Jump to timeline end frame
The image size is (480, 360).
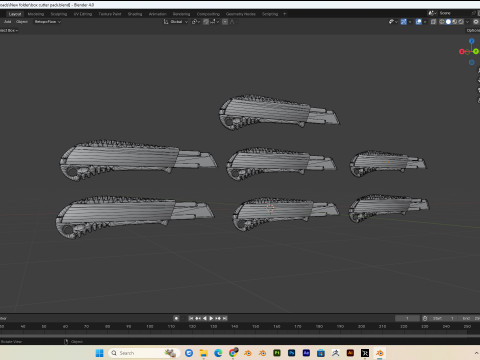click(225, 318)
